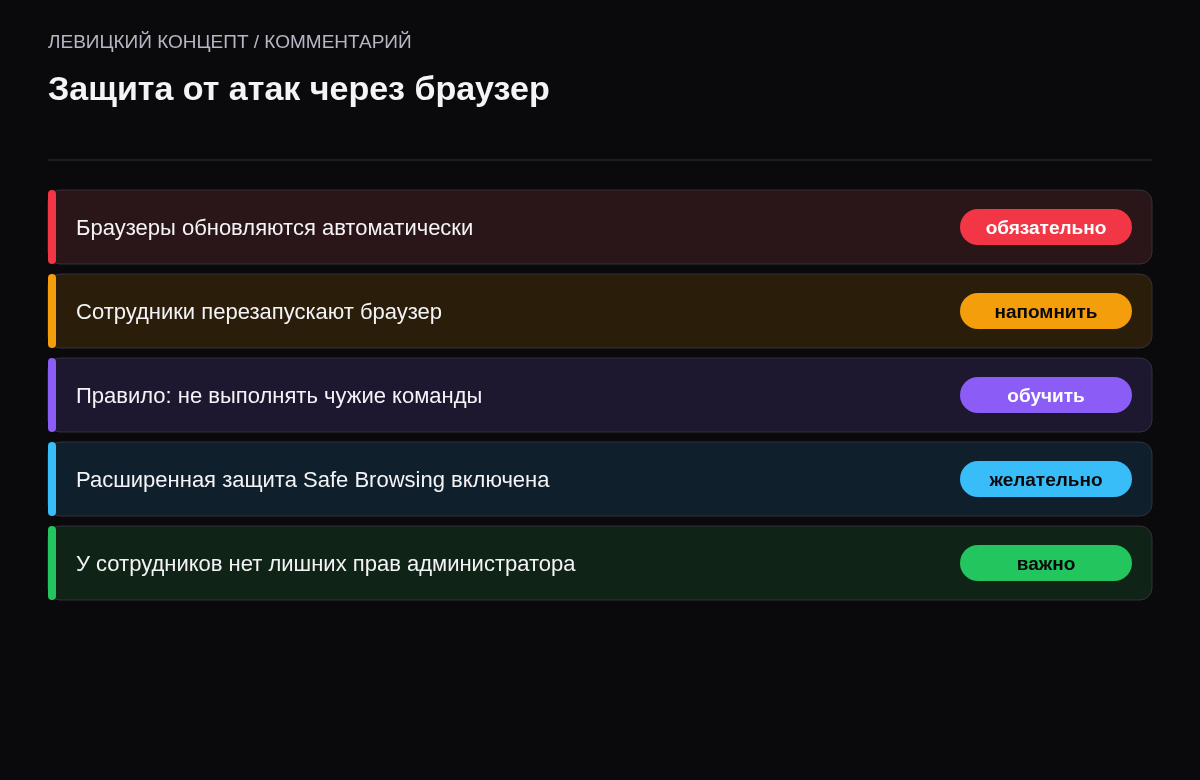Click the green 'важно' badge

coord(1046,563)
